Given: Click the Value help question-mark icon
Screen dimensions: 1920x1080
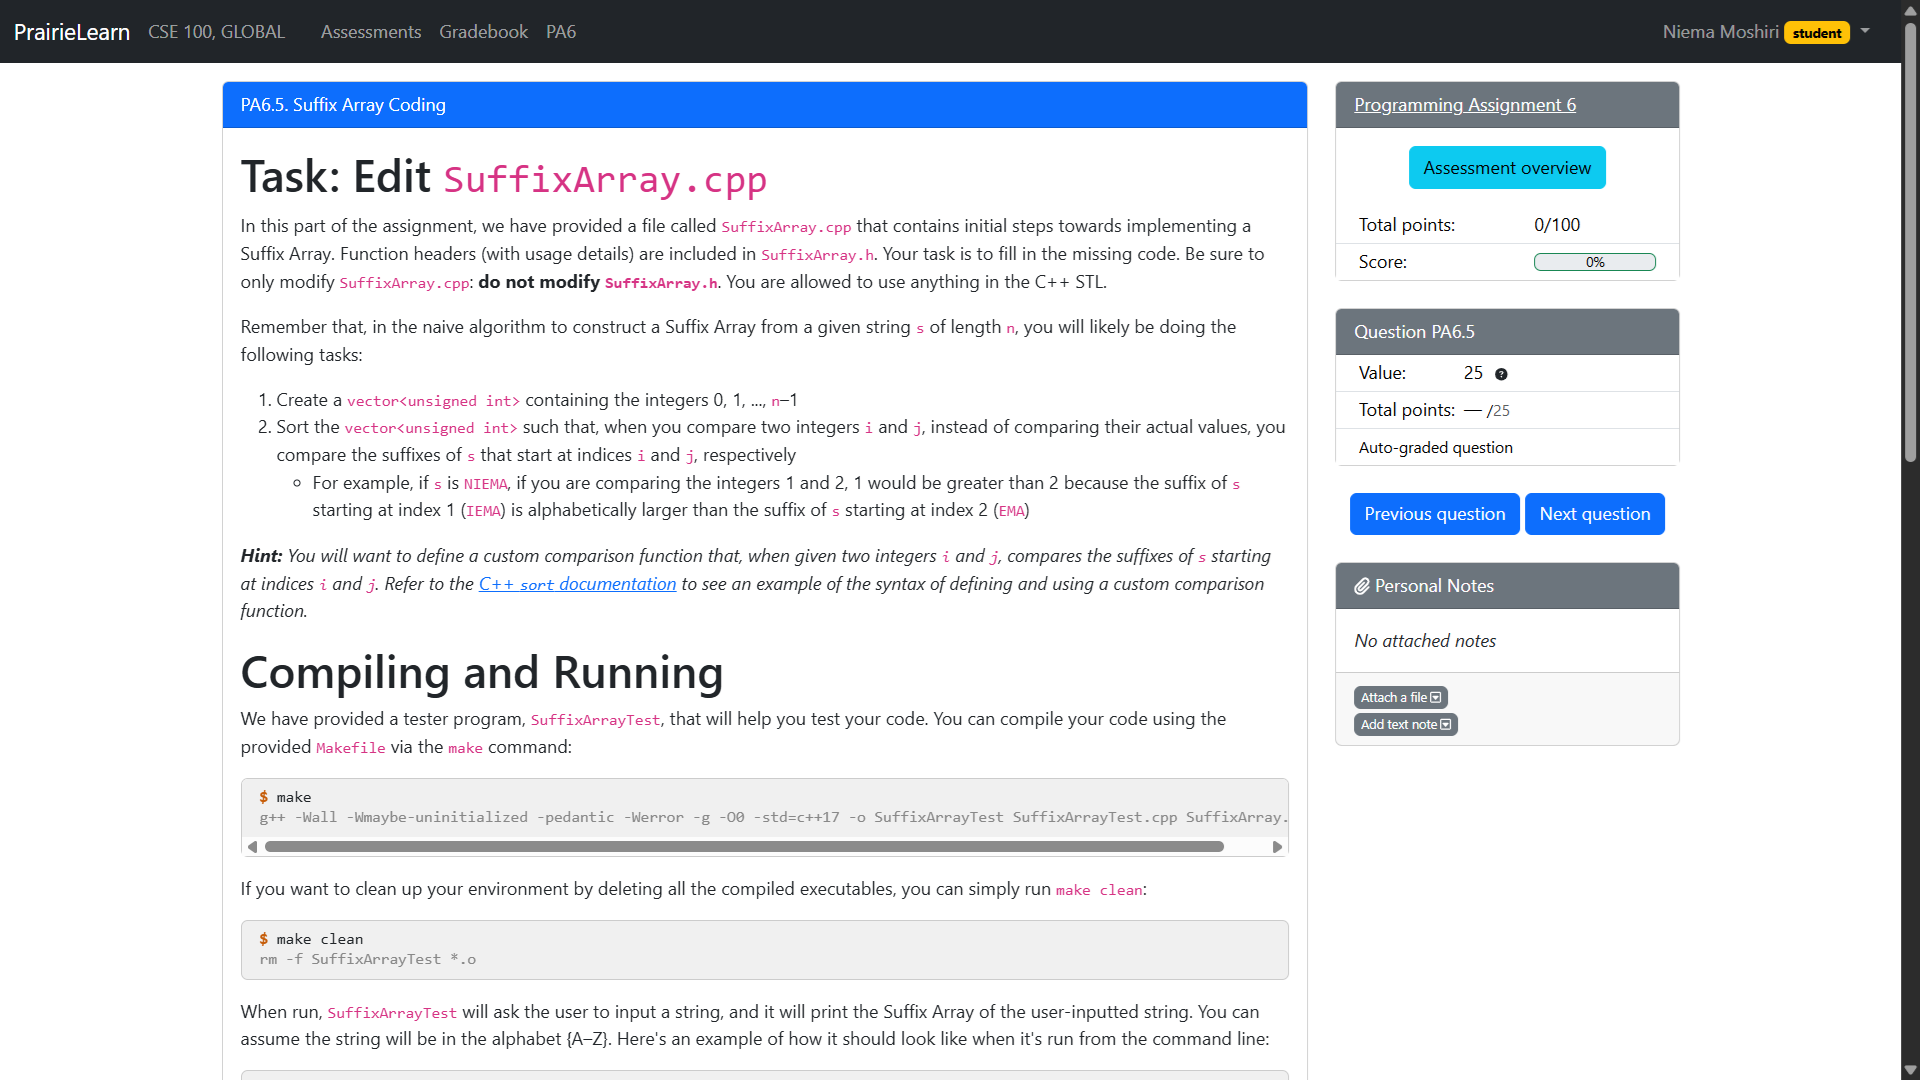Looking at the screenshot, I should tap(1501, 374).
